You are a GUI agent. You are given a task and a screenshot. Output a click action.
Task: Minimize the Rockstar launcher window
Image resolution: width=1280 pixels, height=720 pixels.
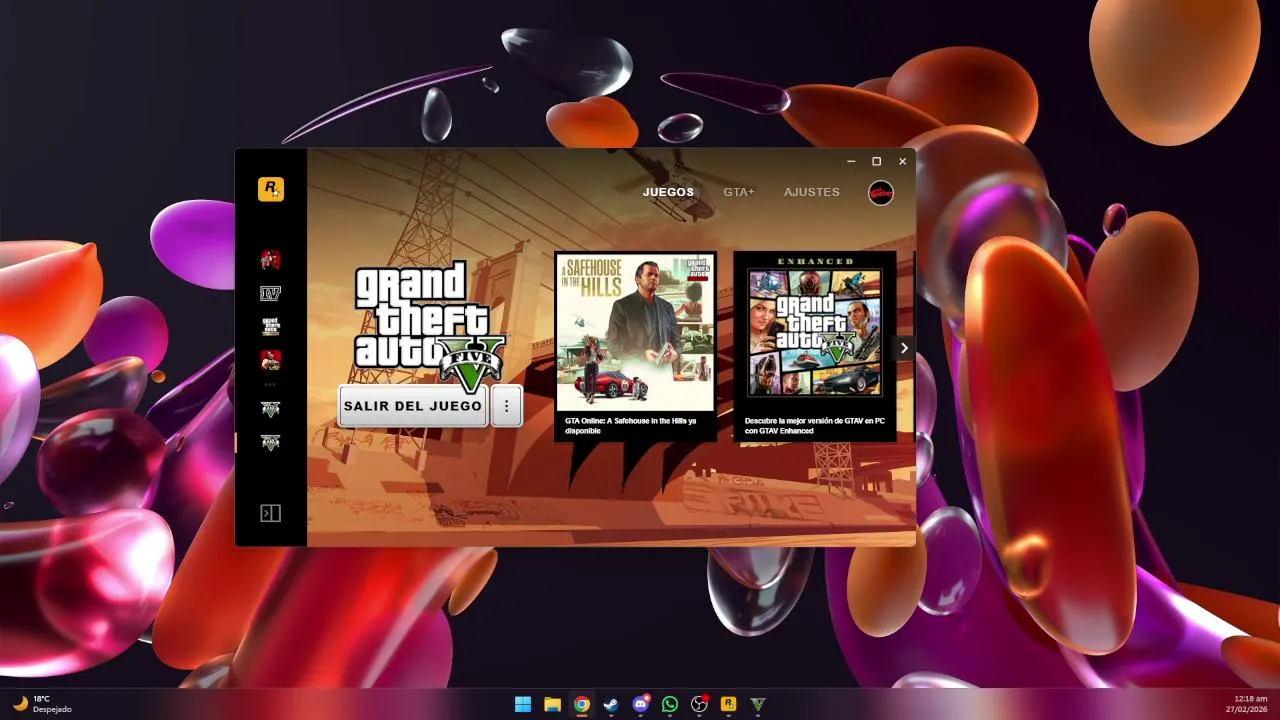coord(851,161)
